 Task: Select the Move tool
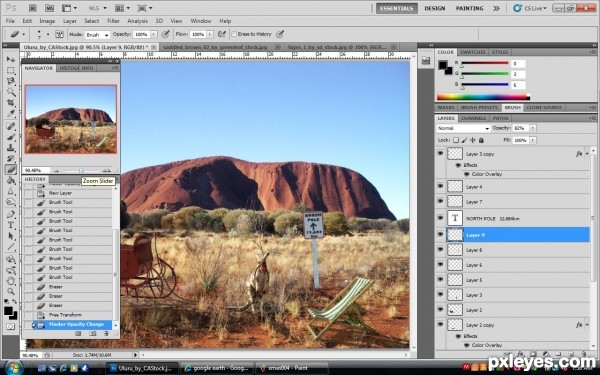10,59
